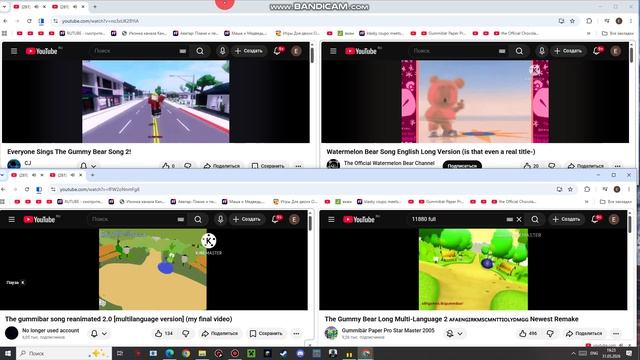The width and height of the screenshot is (640, 360).
Task: Share the Watermelon Bear Song video
Action: (x=586, y=166)
